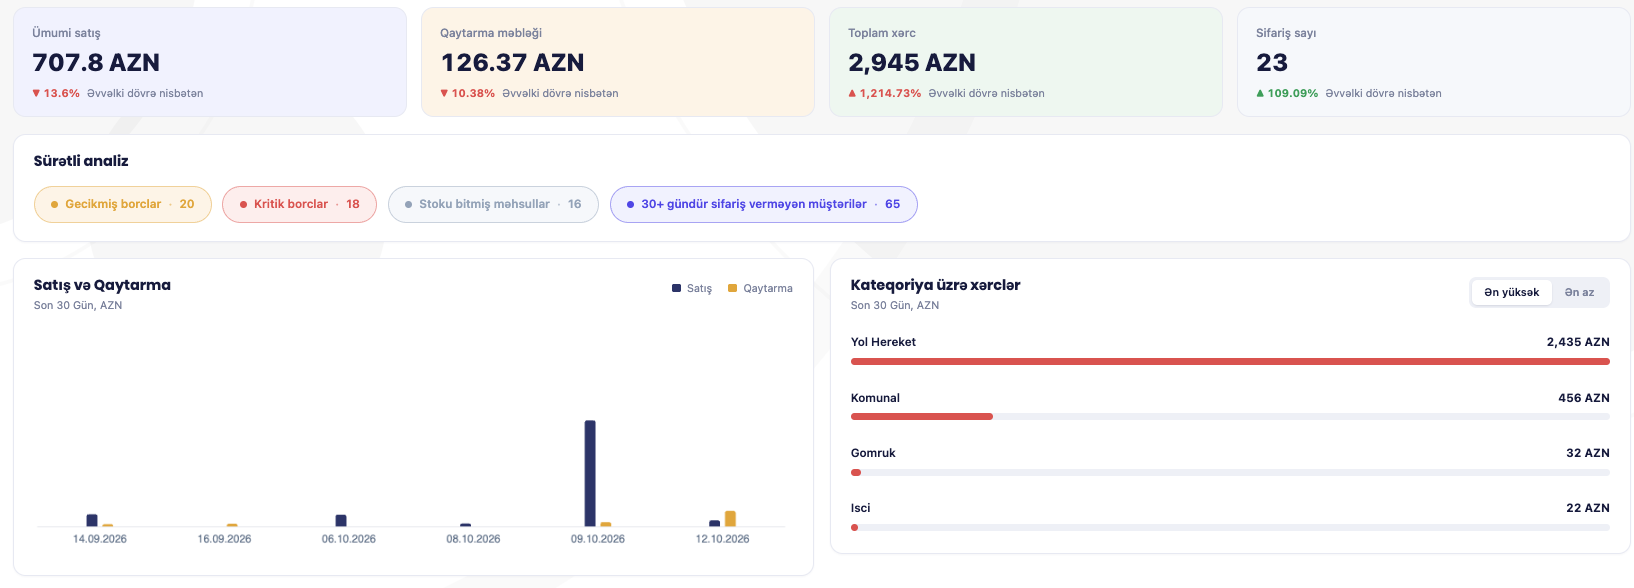Click the Sürətli analiz heading

(81, 161)
